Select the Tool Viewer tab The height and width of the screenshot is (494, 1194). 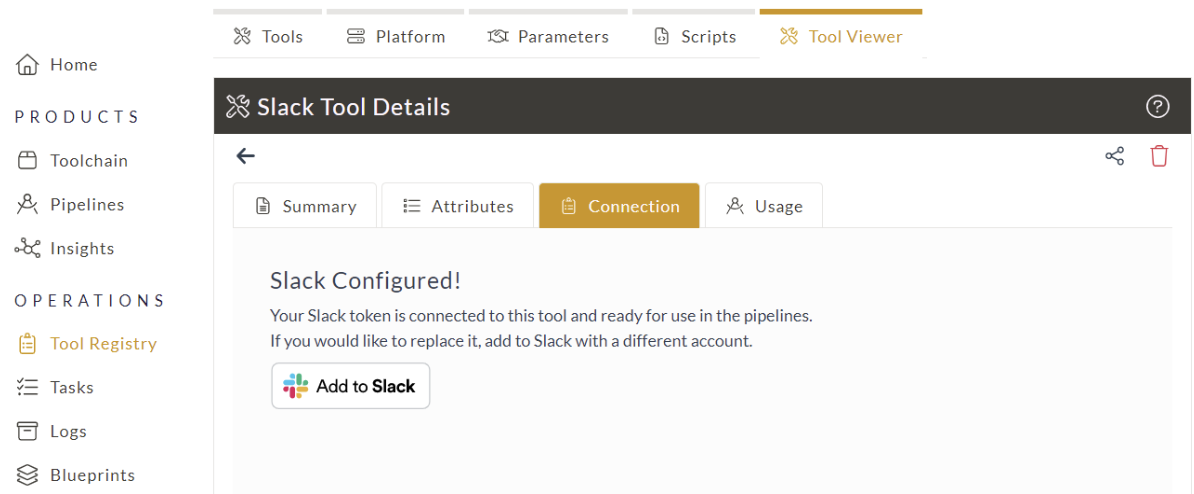point(841,35)
